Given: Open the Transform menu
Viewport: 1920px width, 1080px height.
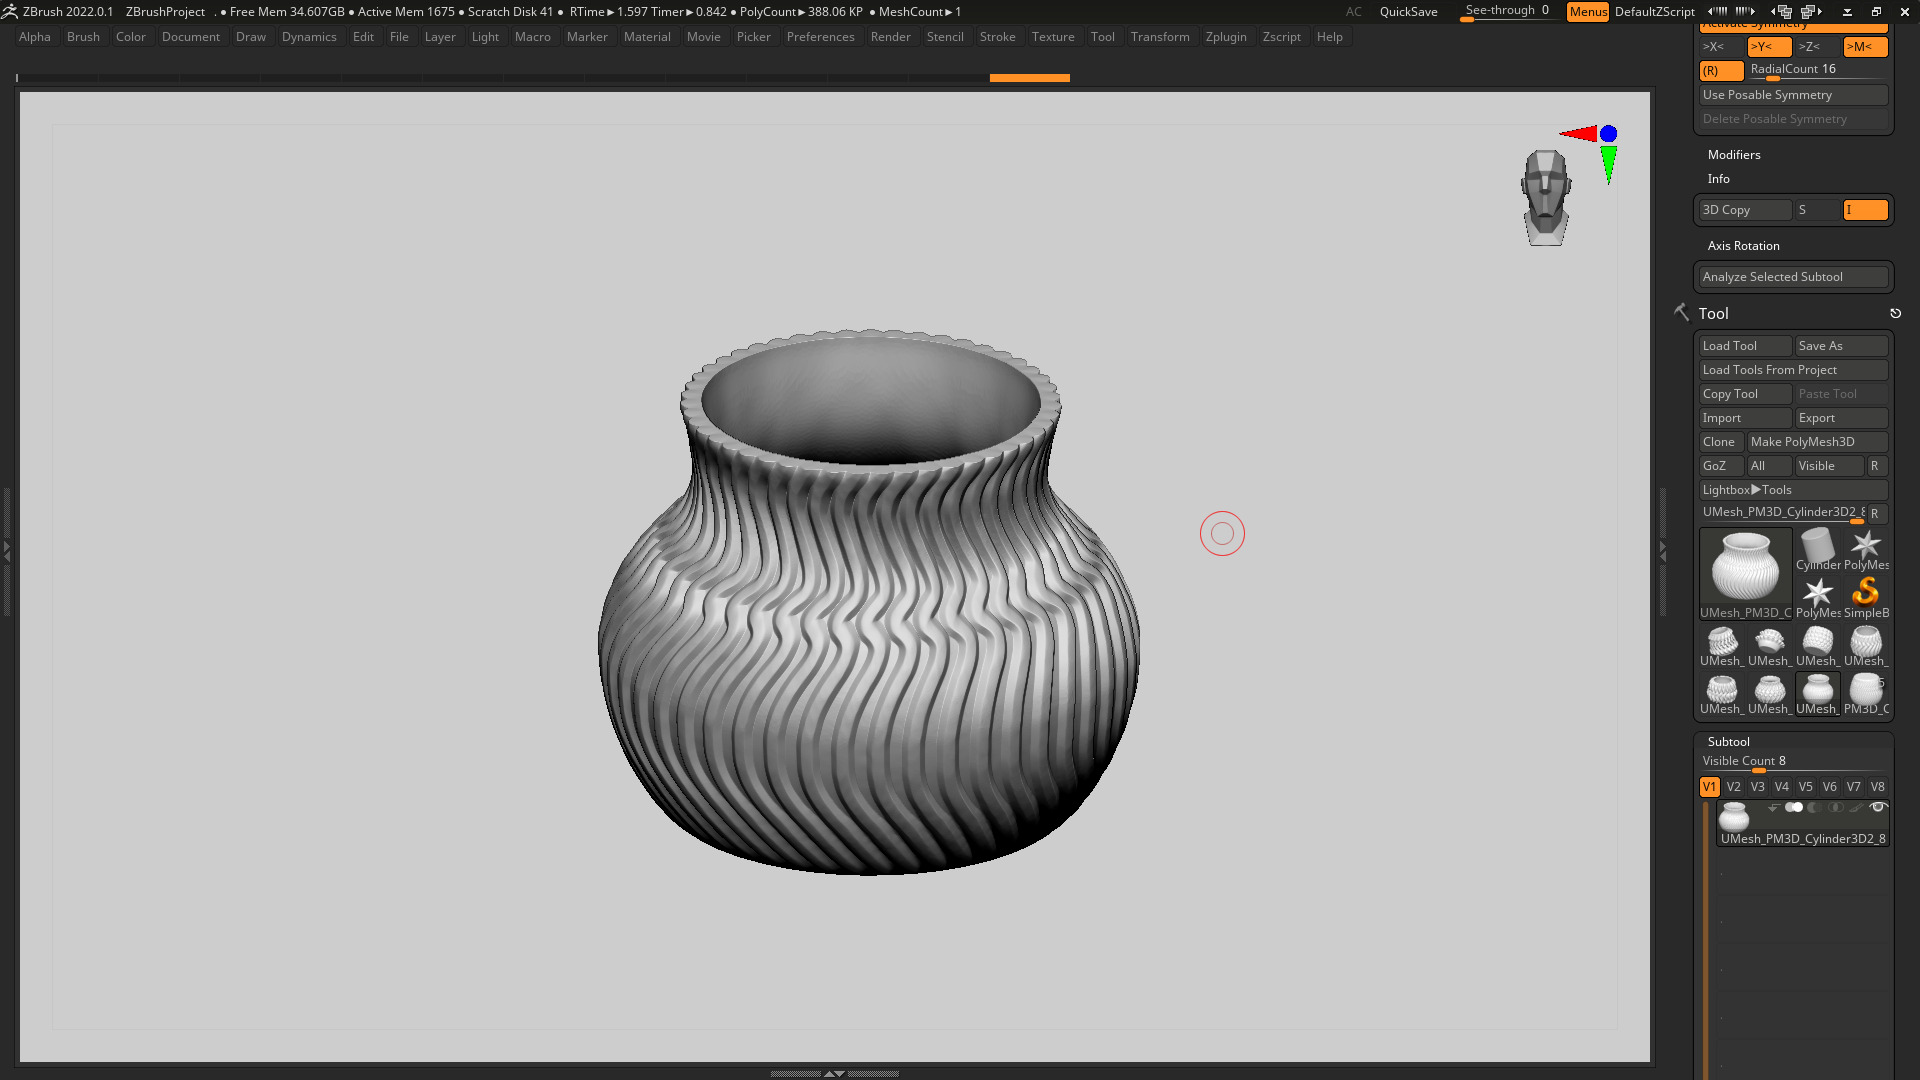Looking at the screenshot, I should [x=1160, y=37].
